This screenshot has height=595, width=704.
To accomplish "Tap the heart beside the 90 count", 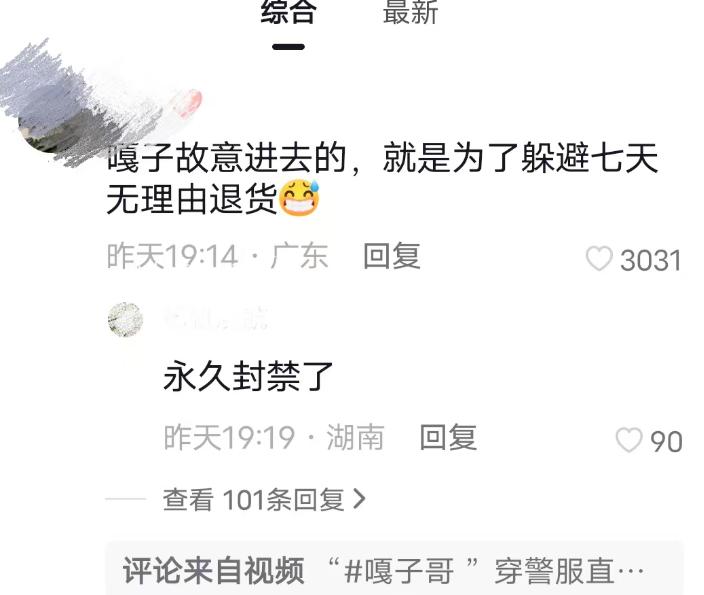I will [x=629, y=440].
